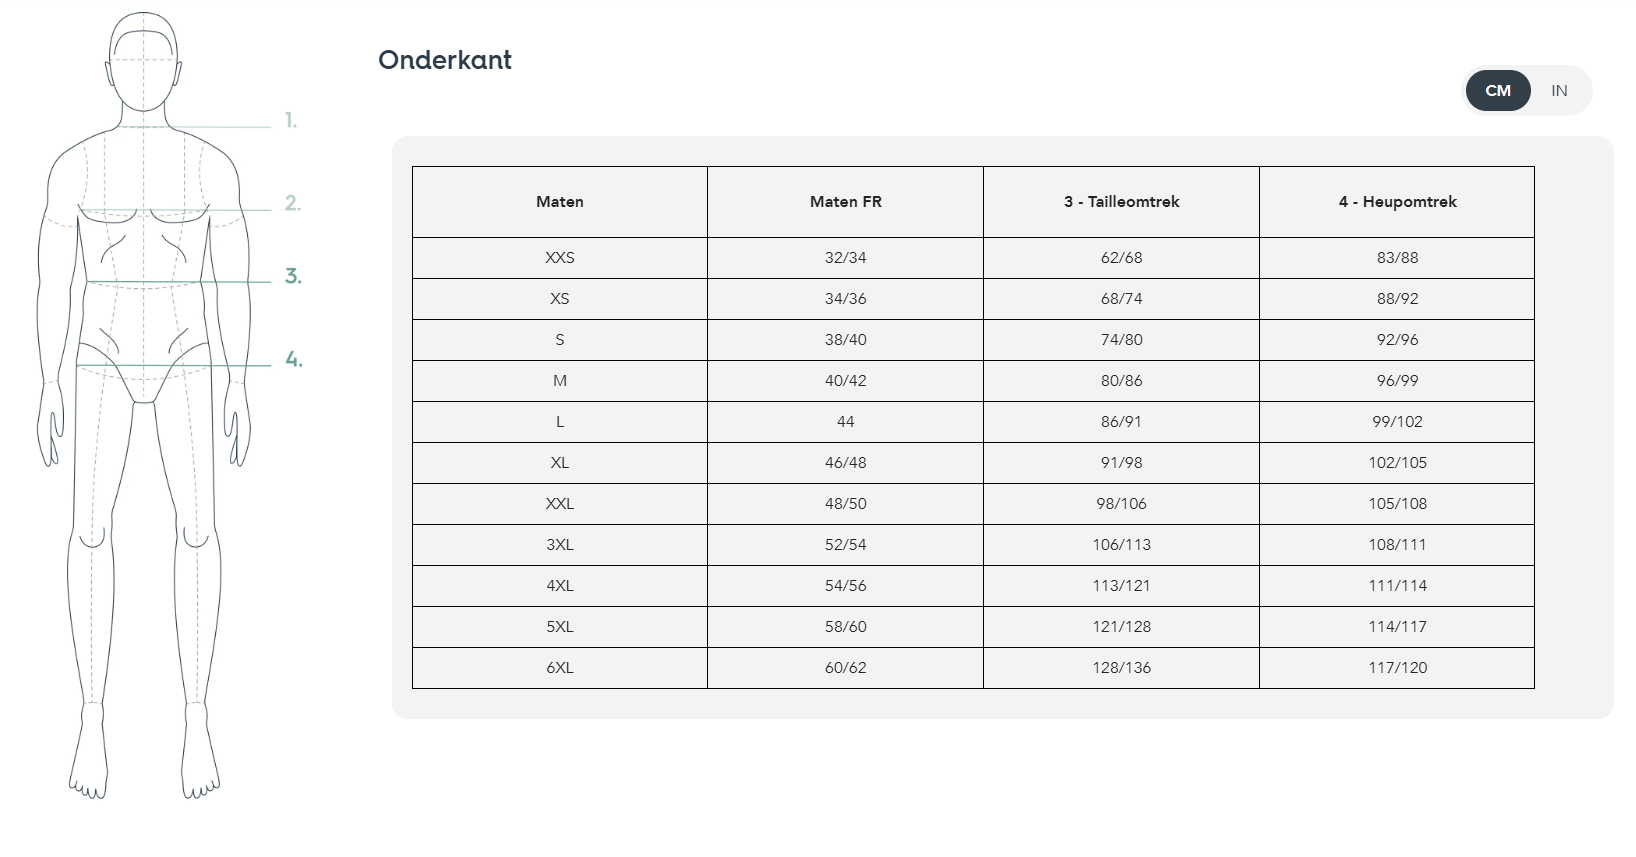Select the XXS size row
Image resolution: width=1636 pixels, height=857 pixels.
[973, 258]
